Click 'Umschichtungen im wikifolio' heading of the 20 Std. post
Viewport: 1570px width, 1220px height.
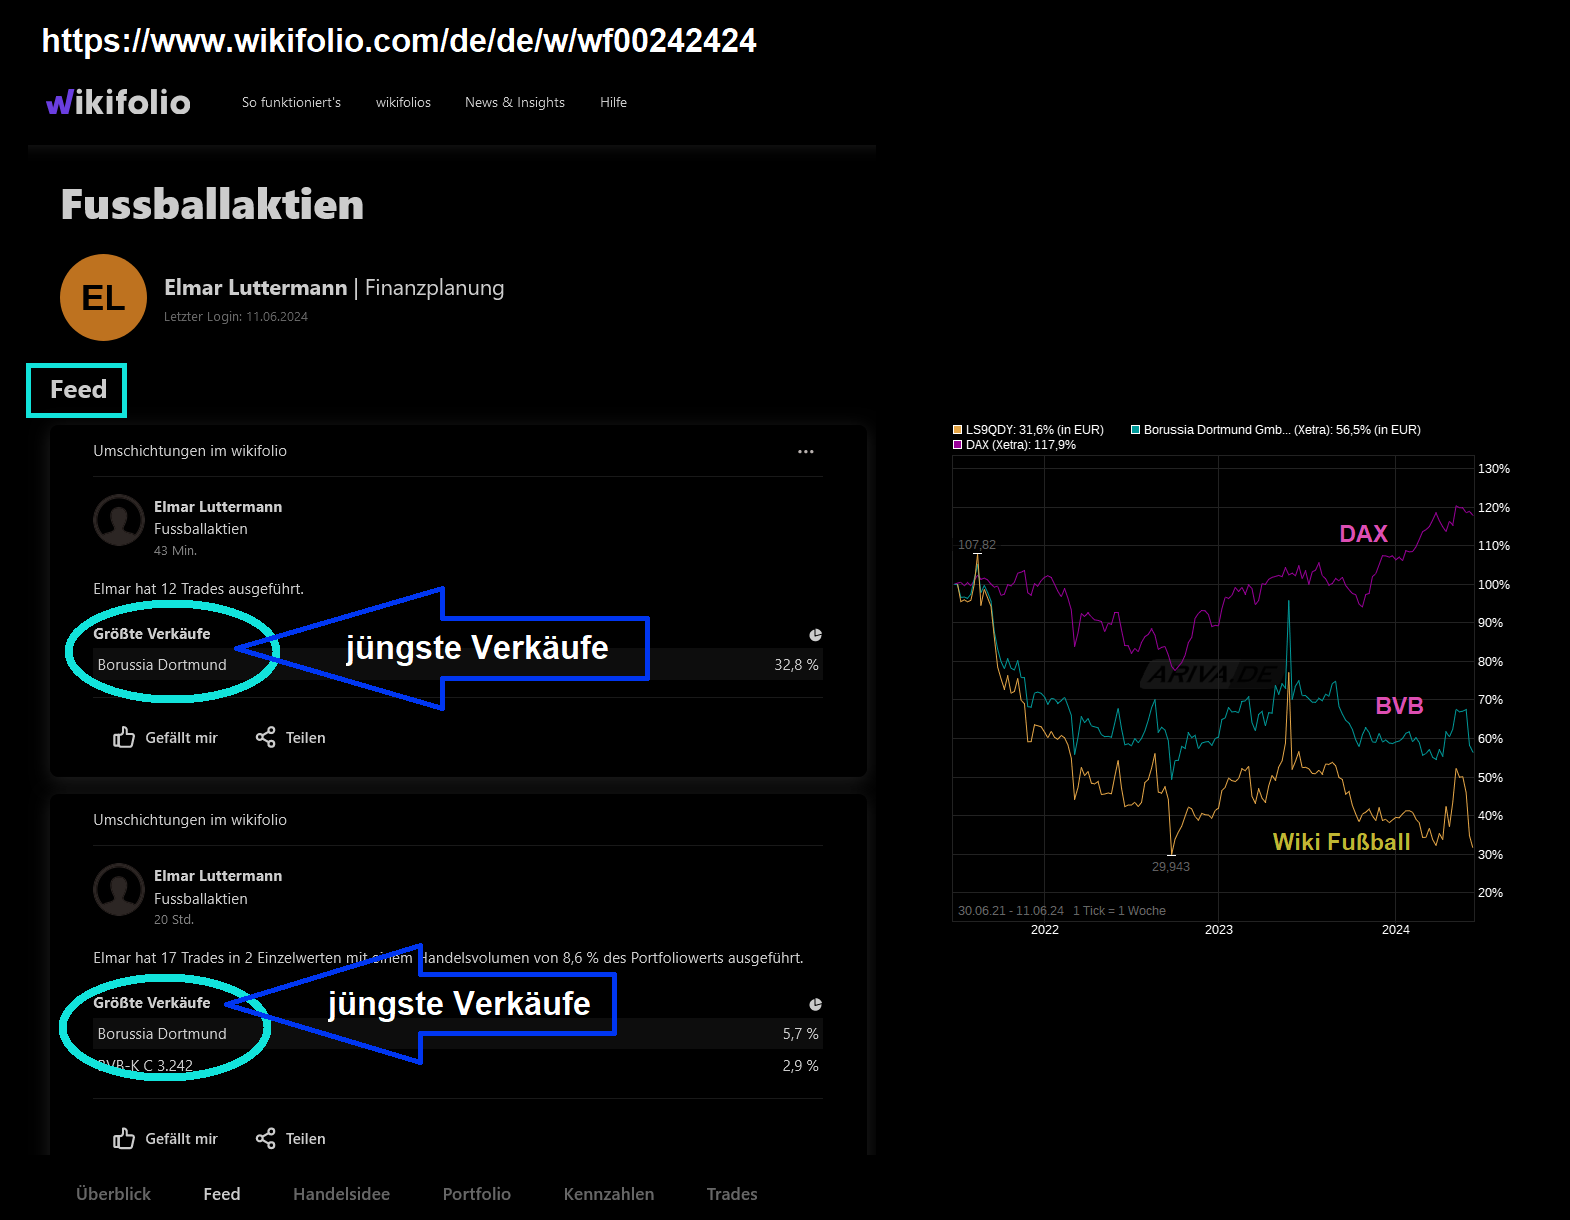(190, 820)
